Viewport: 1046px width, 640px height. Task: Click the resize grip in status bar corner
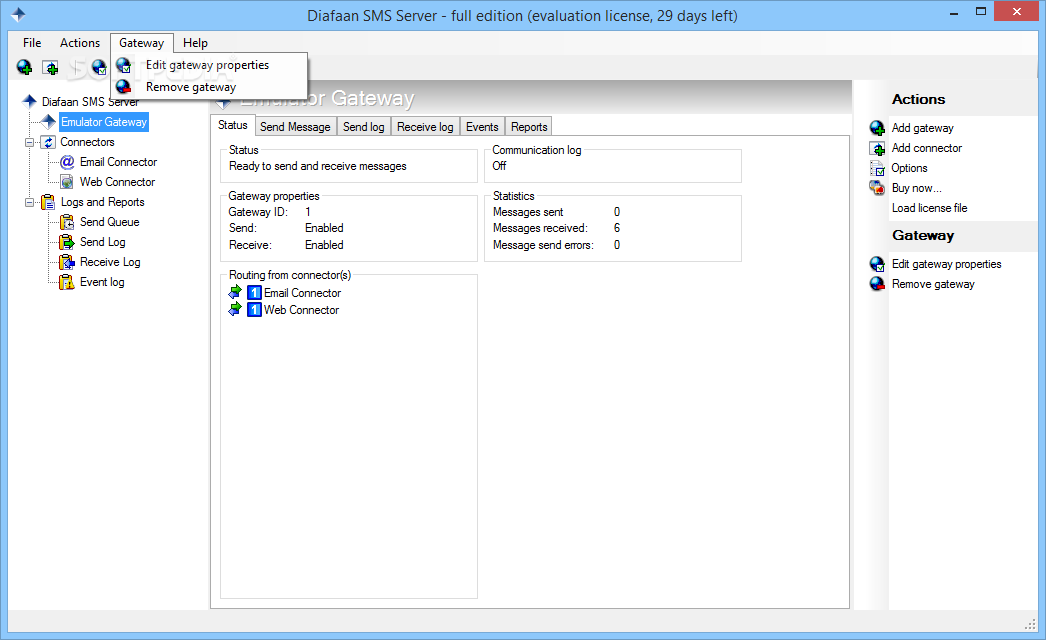click(1030, 624)
